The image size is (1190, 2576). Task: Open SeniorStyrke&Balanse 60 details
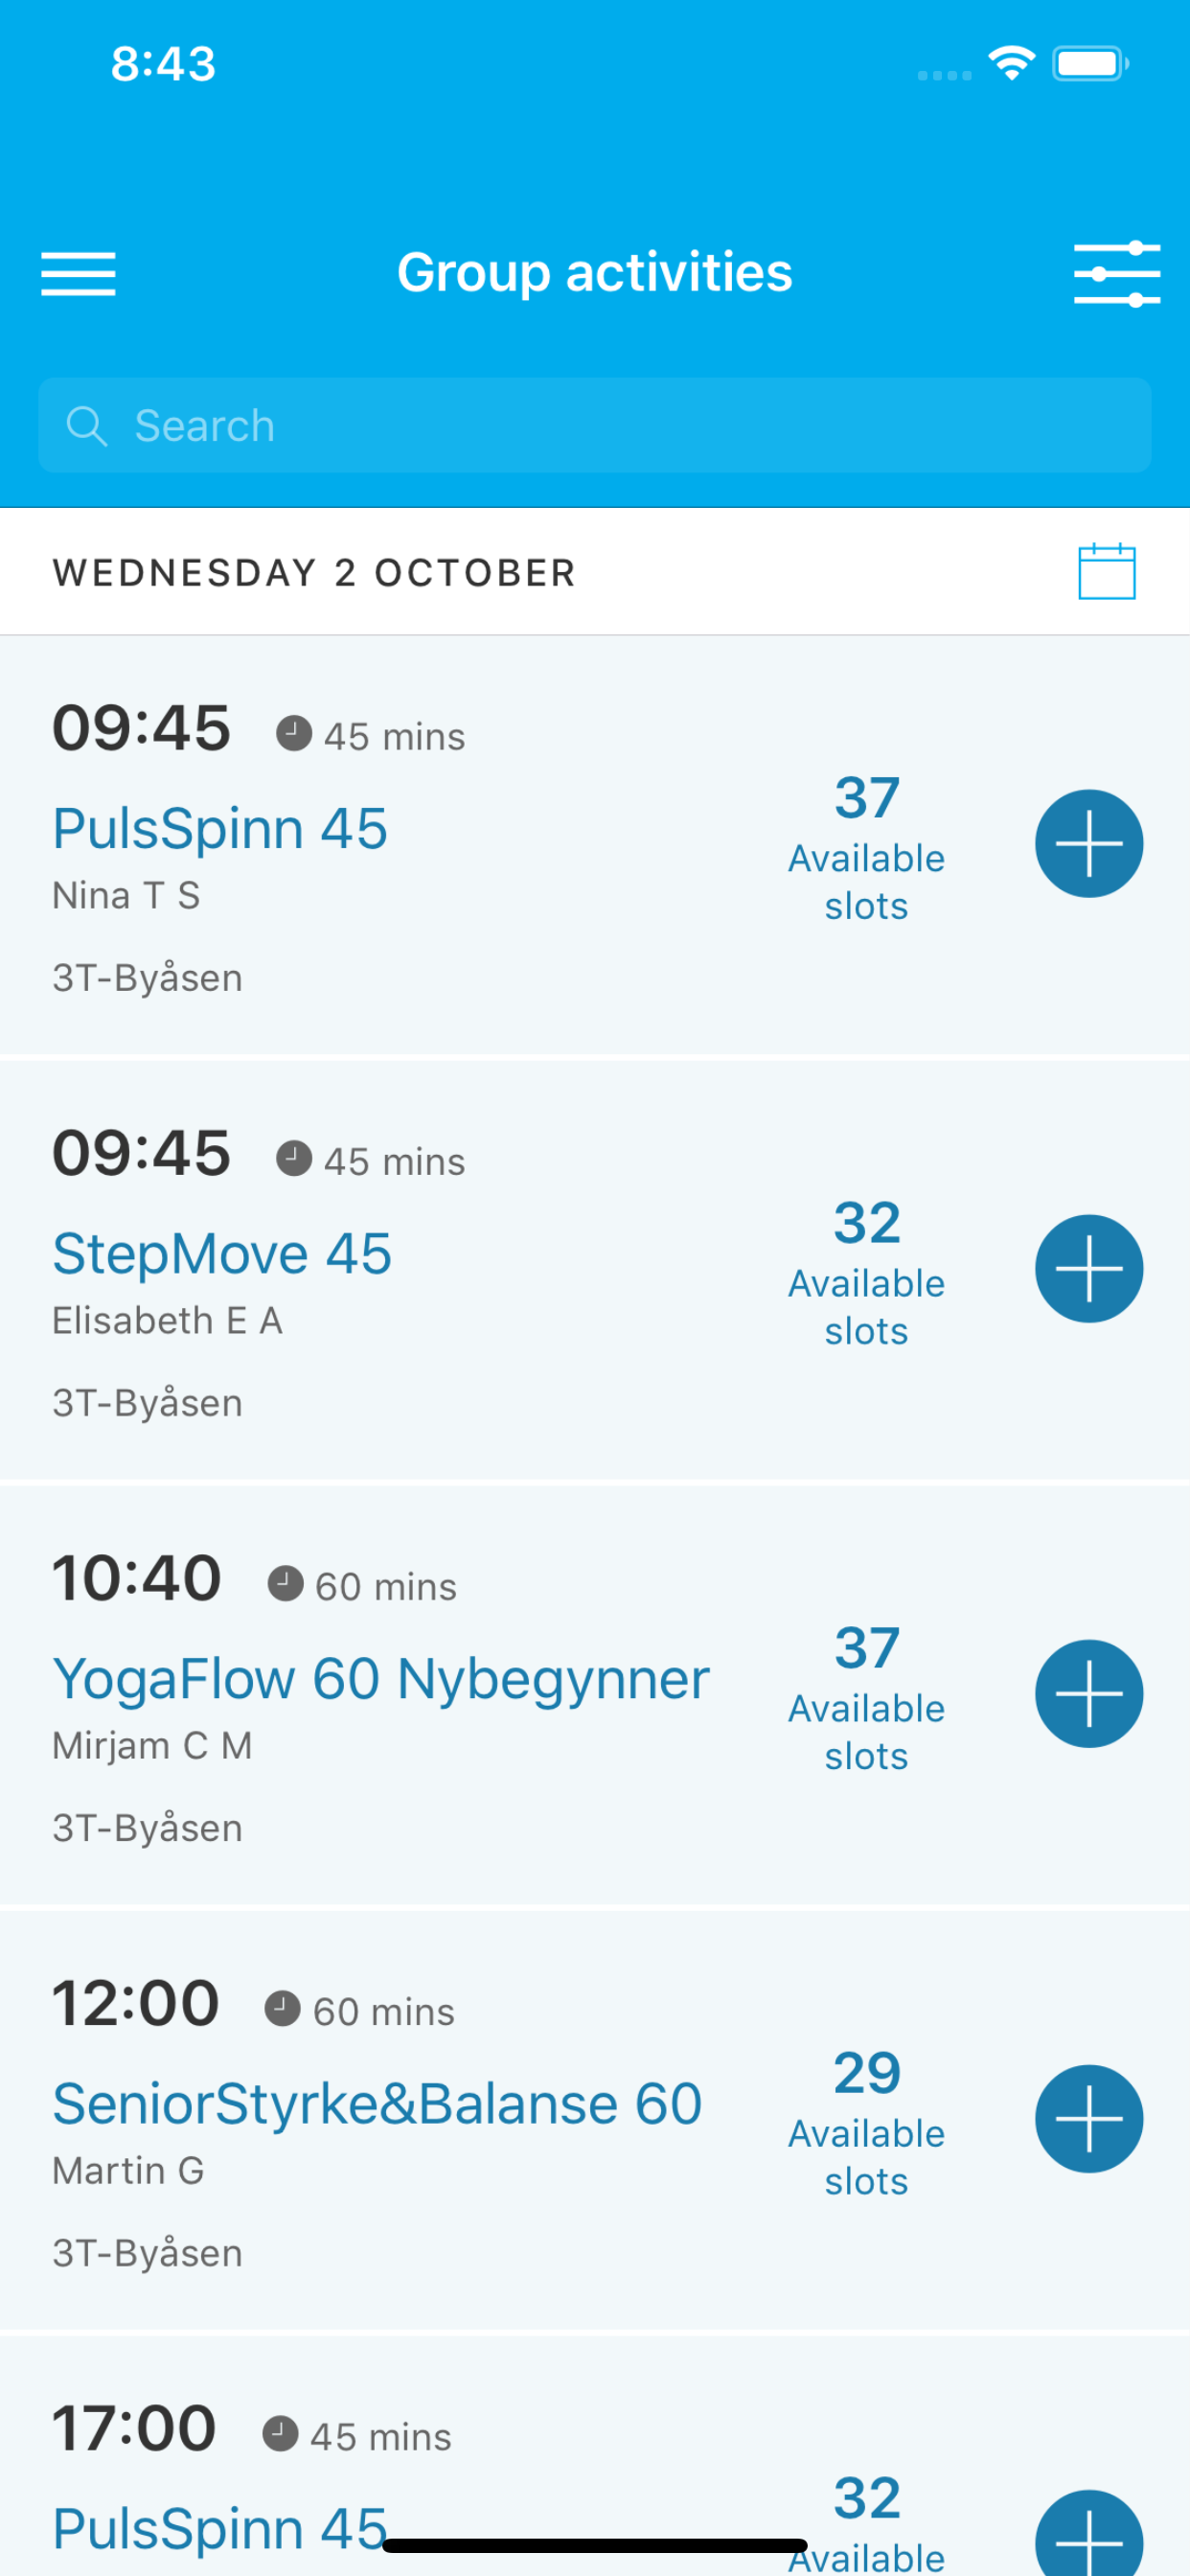(377, 2104)
